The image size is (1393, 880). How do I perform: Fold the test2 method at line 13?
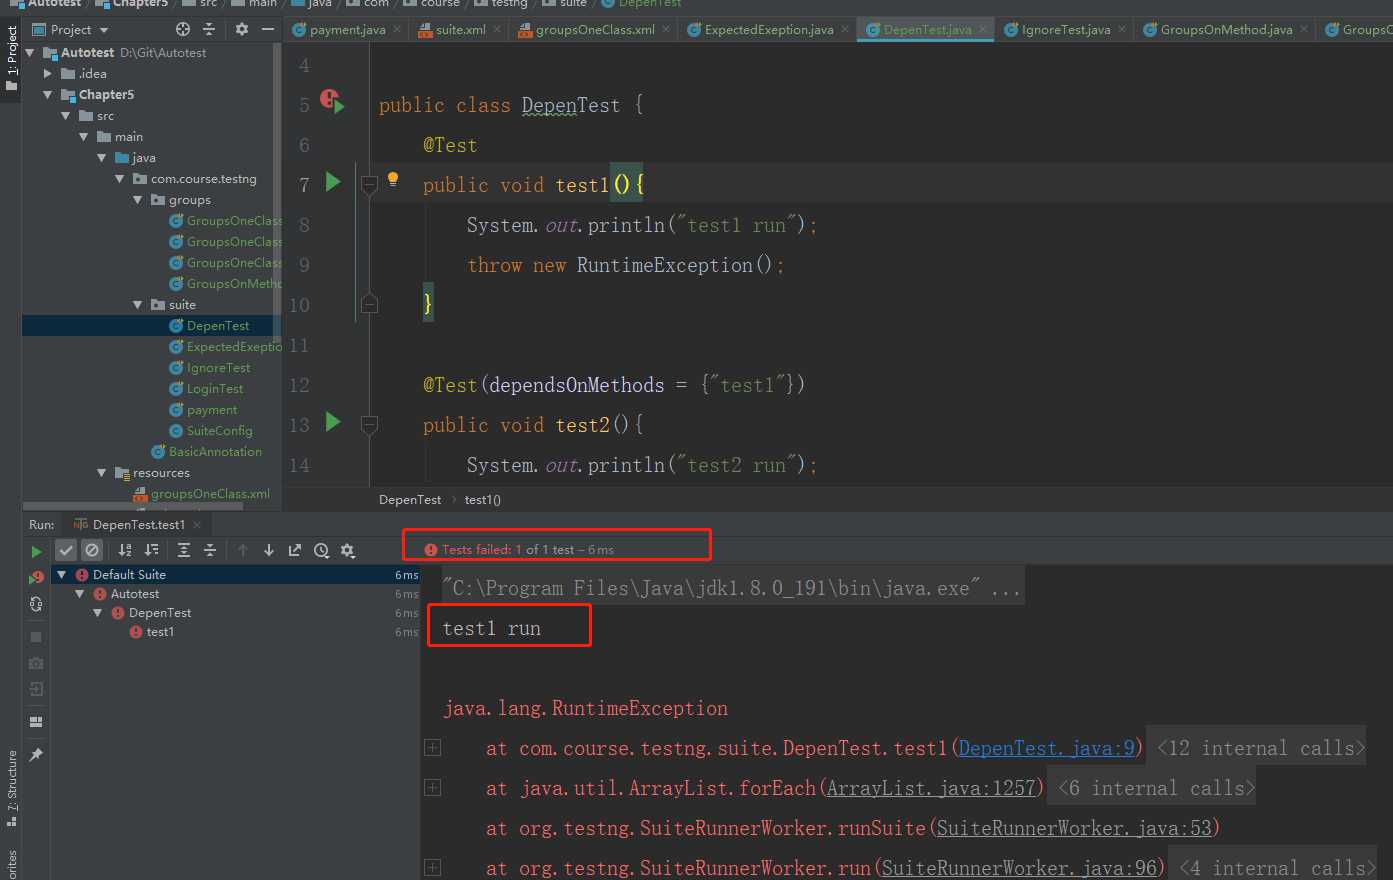[x=369, y=424]
